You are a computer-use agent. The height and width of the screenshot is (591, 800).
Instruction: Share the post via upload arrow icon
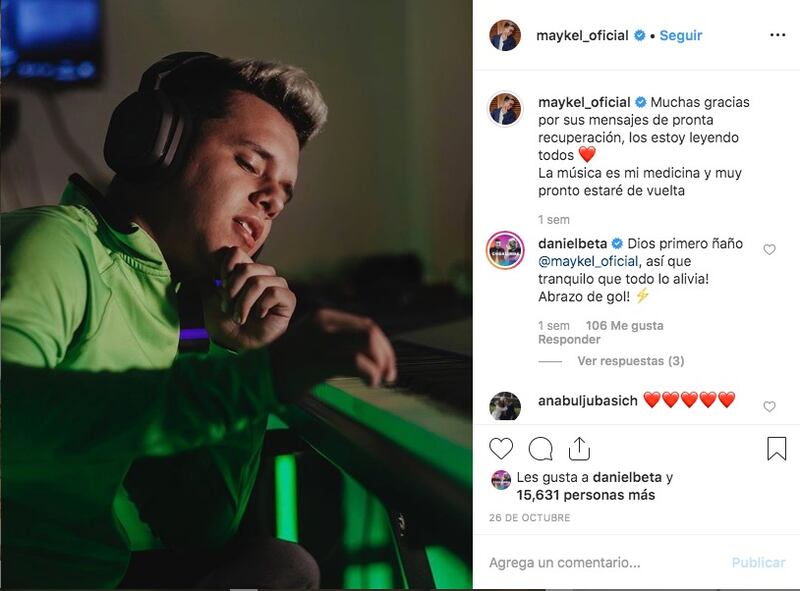click(579, 449)
